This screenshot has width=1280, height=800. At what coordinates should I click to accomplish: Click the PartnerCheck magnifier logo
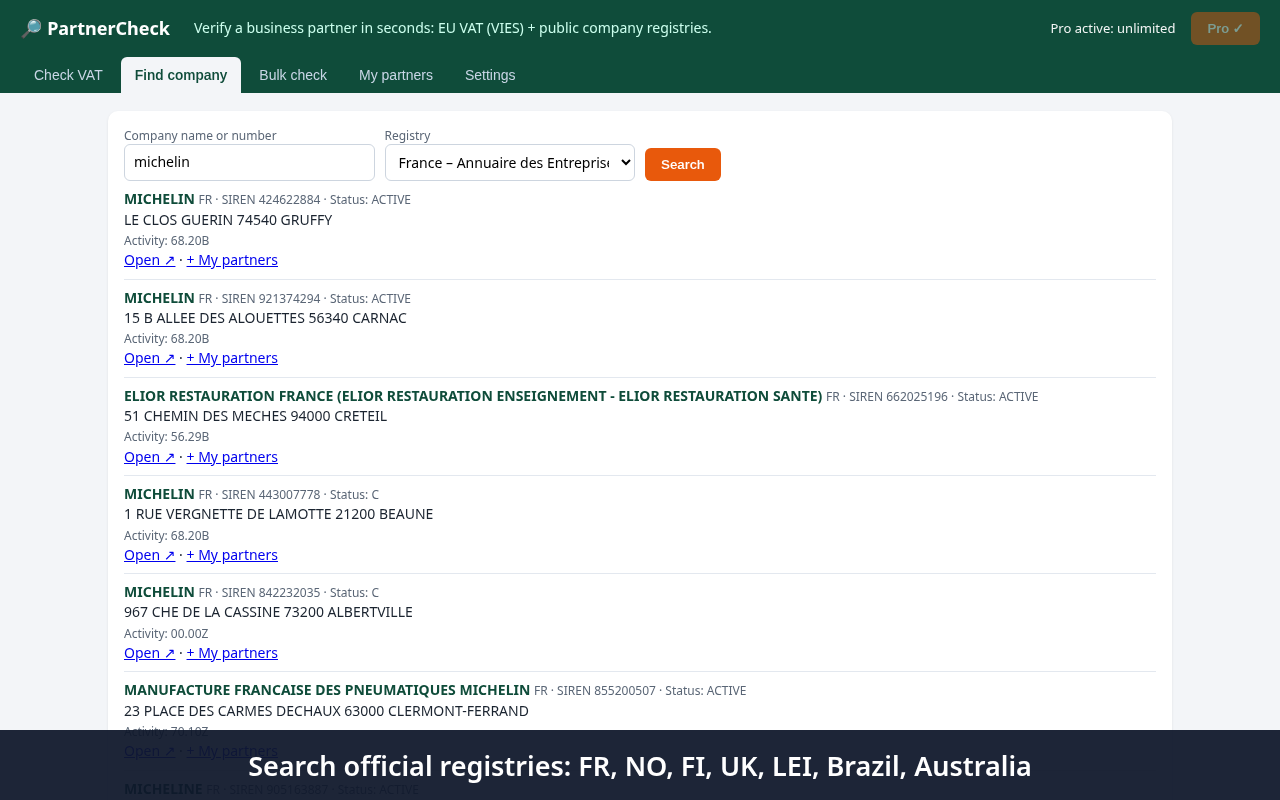32,28
